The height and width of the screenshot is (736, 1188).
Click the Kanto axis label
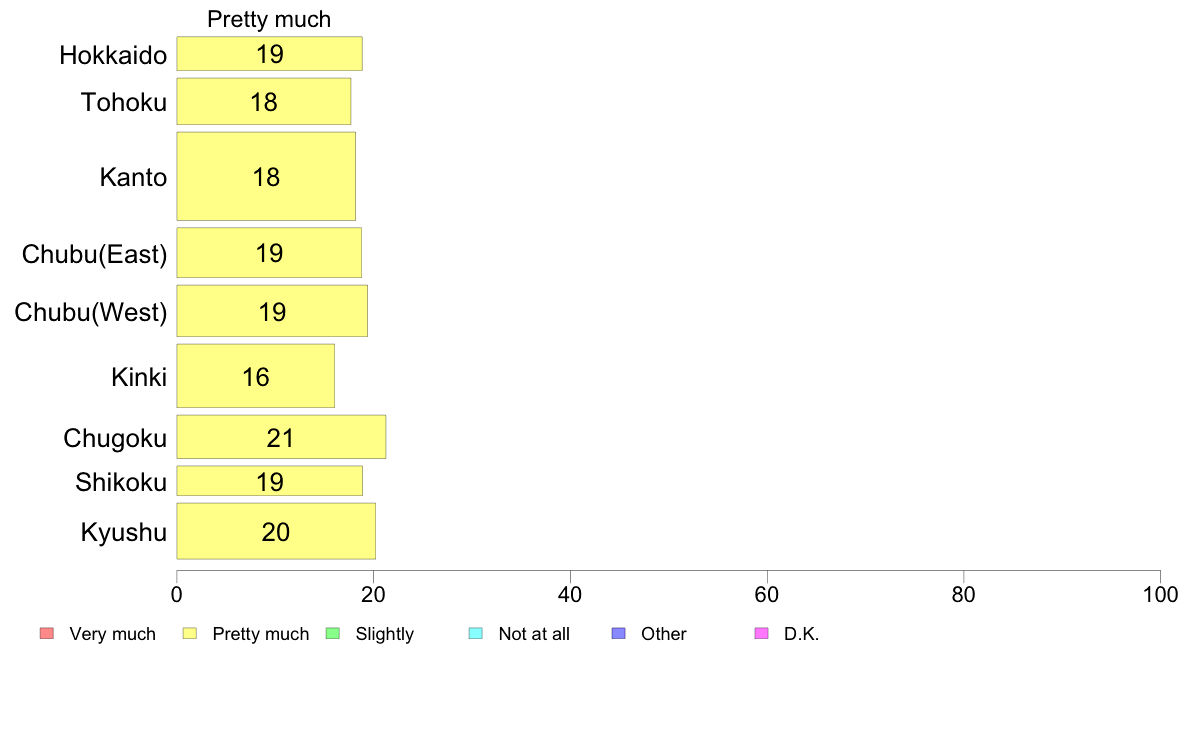133,178
